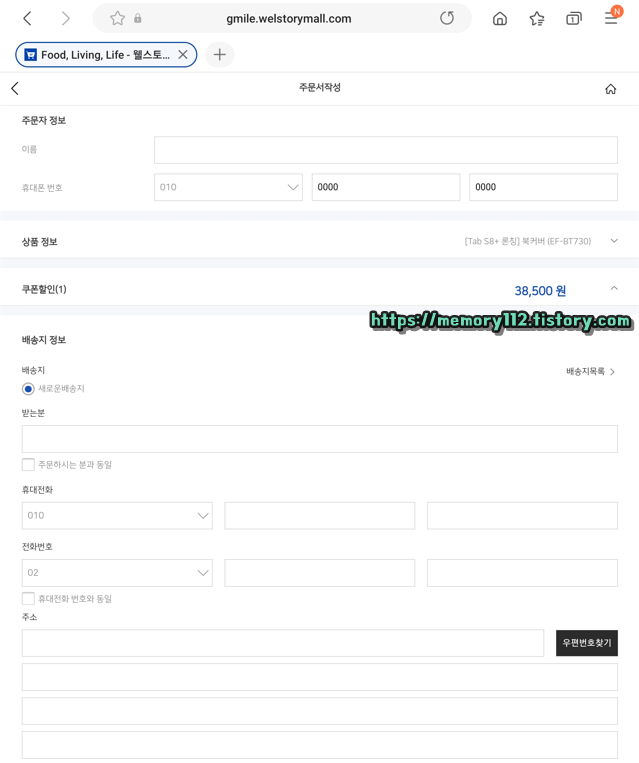Go back from the 주문서작성 page
Image resolution: width=639 pixels, height=763 pixels.
[15, 89]
